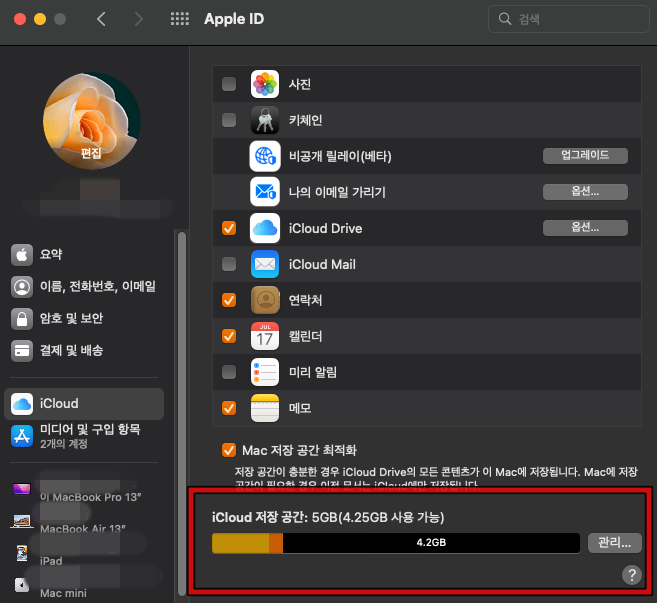Enable the 미리 알림 checkbox

point(229,372)
